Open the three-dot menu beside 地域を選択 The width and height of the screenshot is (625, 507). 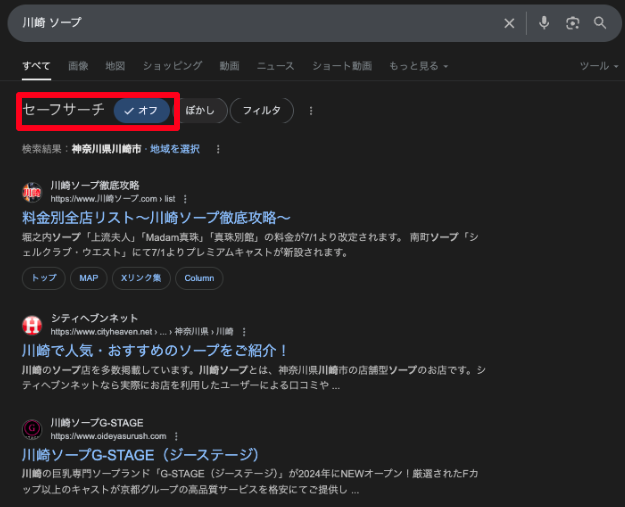coord(218,149)
